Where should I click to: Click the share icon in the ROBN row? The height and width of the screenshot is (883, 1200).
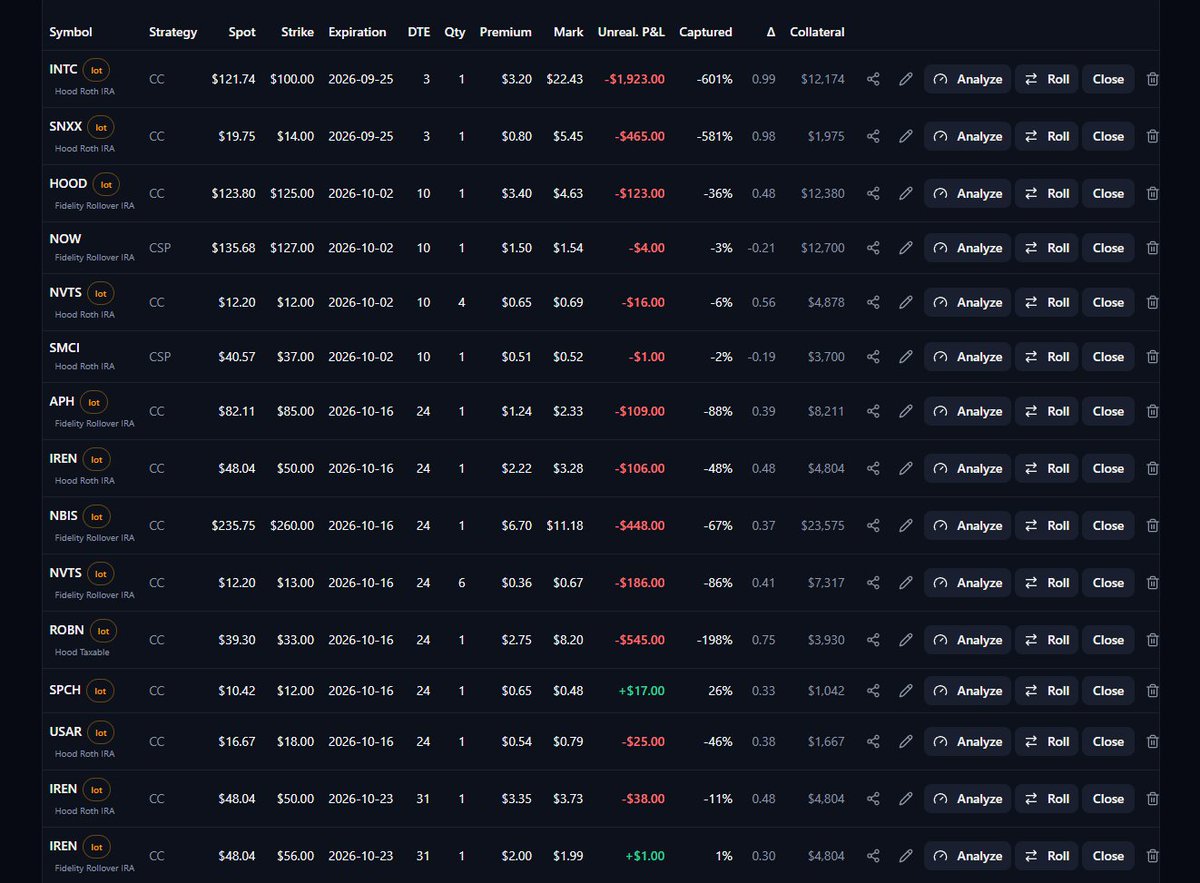click(x=873, y=640)
